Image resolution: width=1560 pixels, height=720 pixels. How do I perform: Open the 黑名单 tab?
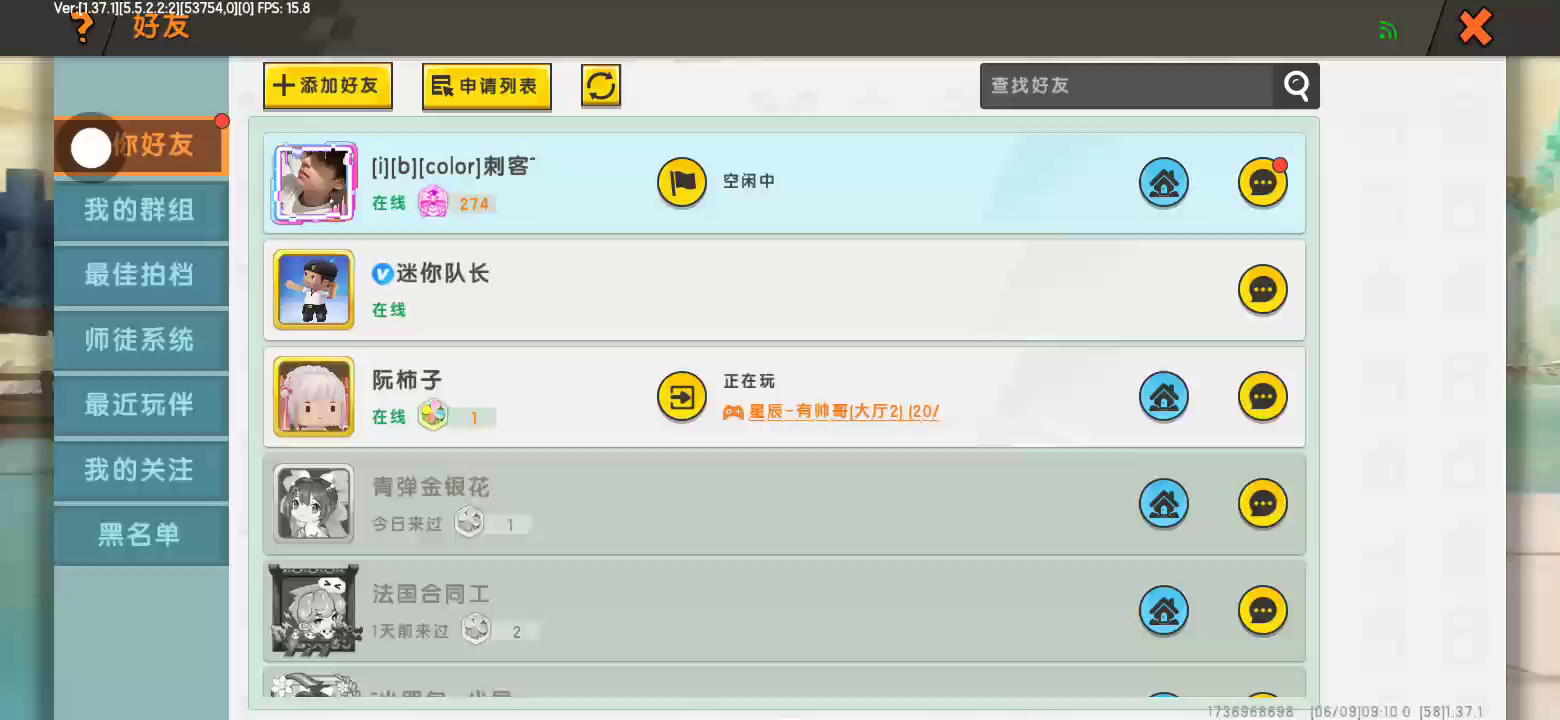[141, 535]
